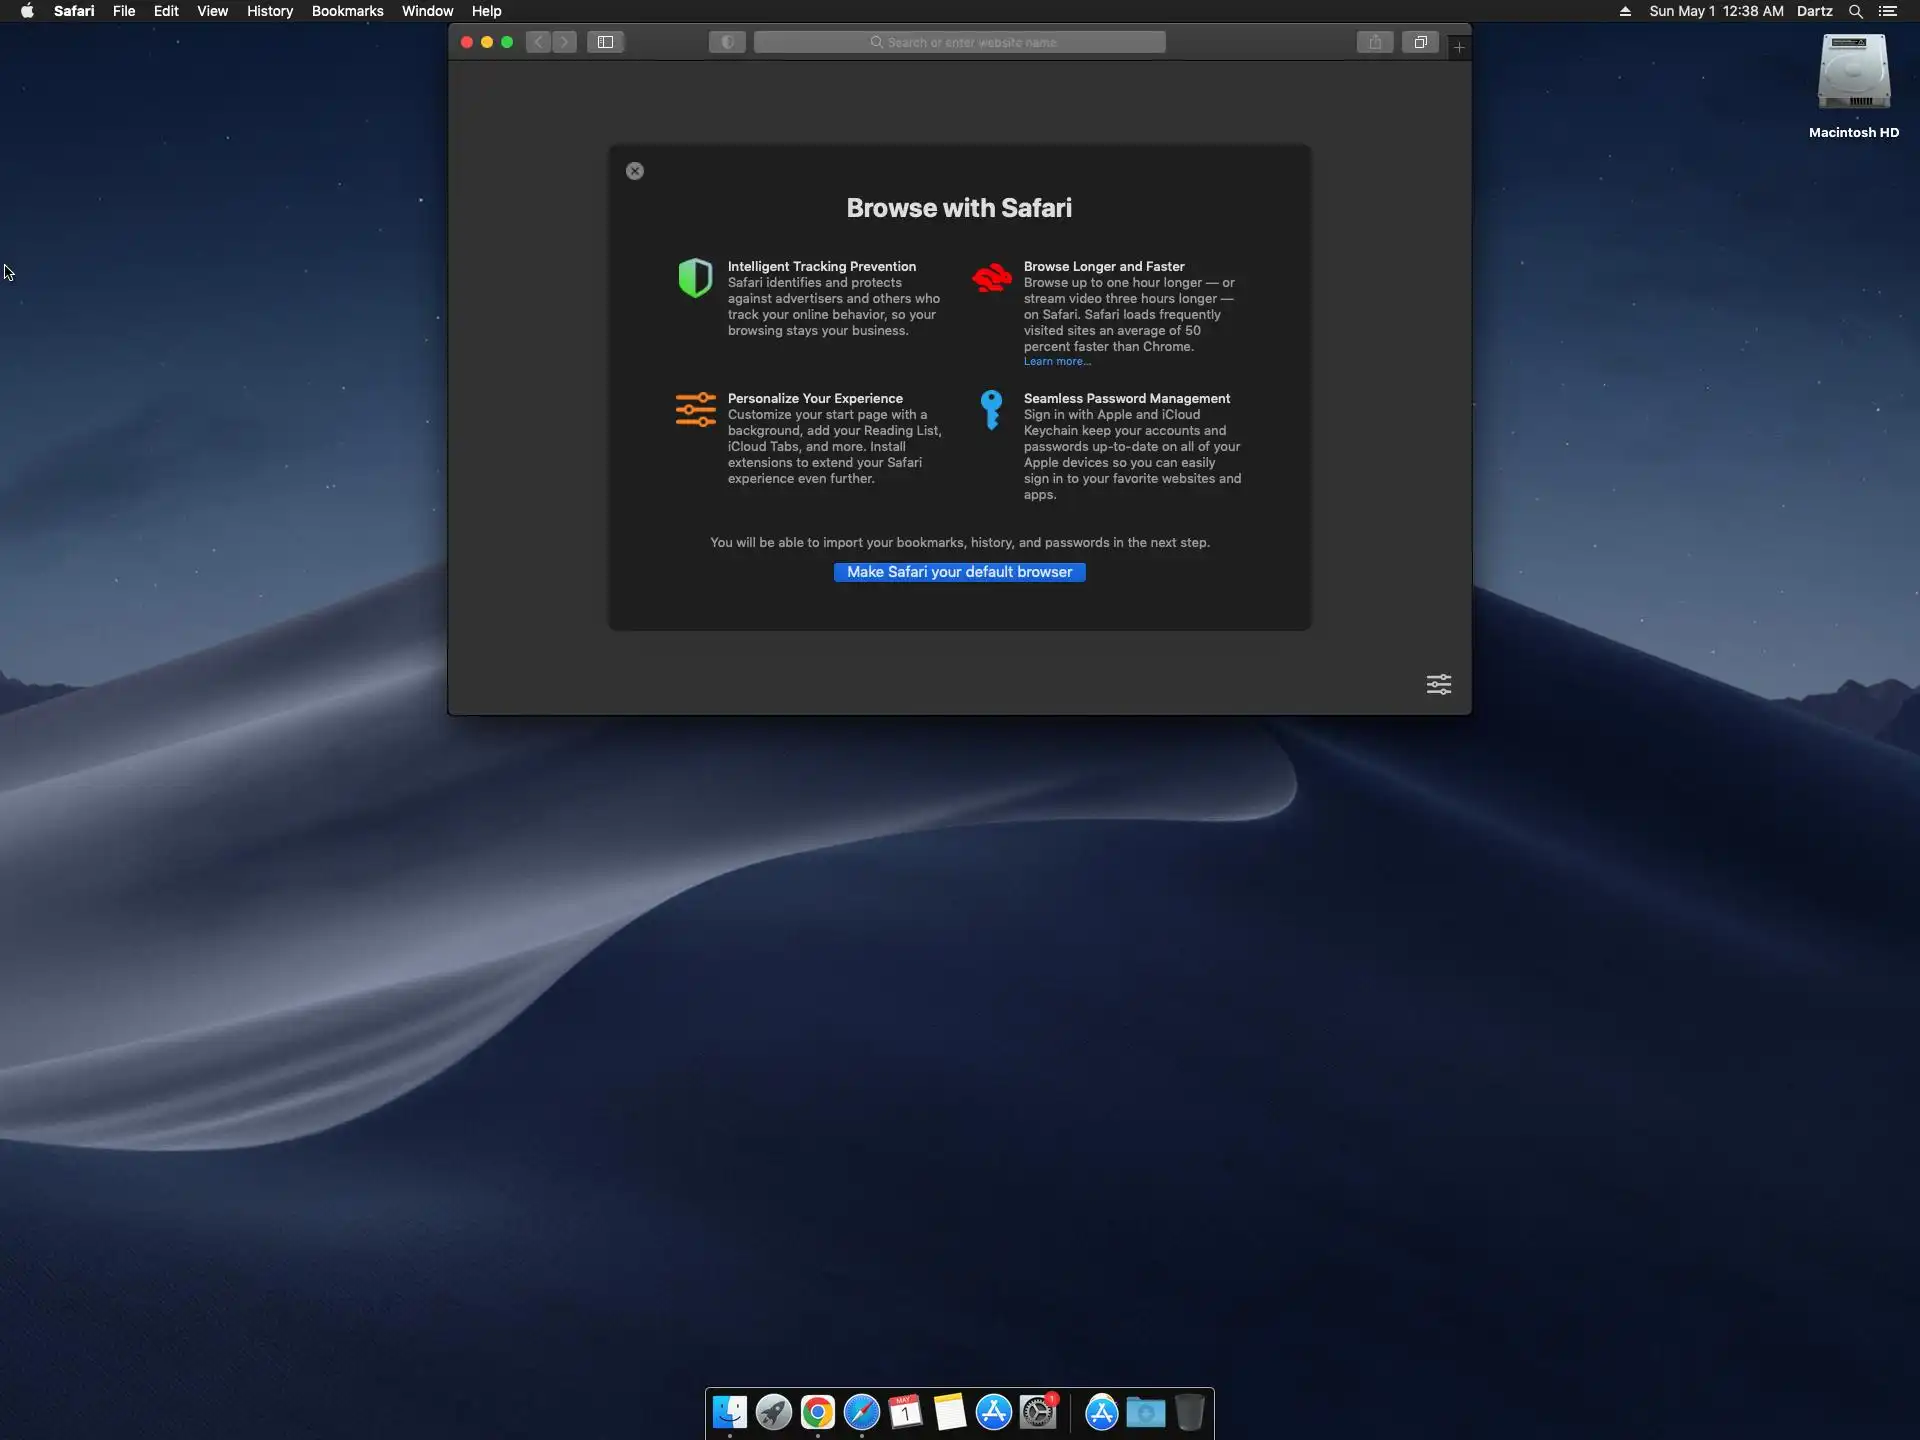
Task: Toggle the Safari sidebar button
Action: click(x=605, y=42)
